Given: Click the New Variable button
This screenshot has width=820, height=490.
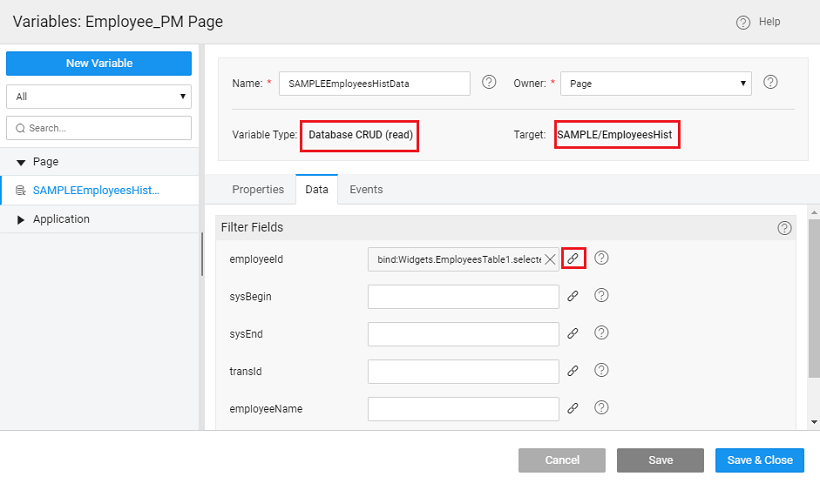Looking at the screenshot, I should (x=99, y=63).
